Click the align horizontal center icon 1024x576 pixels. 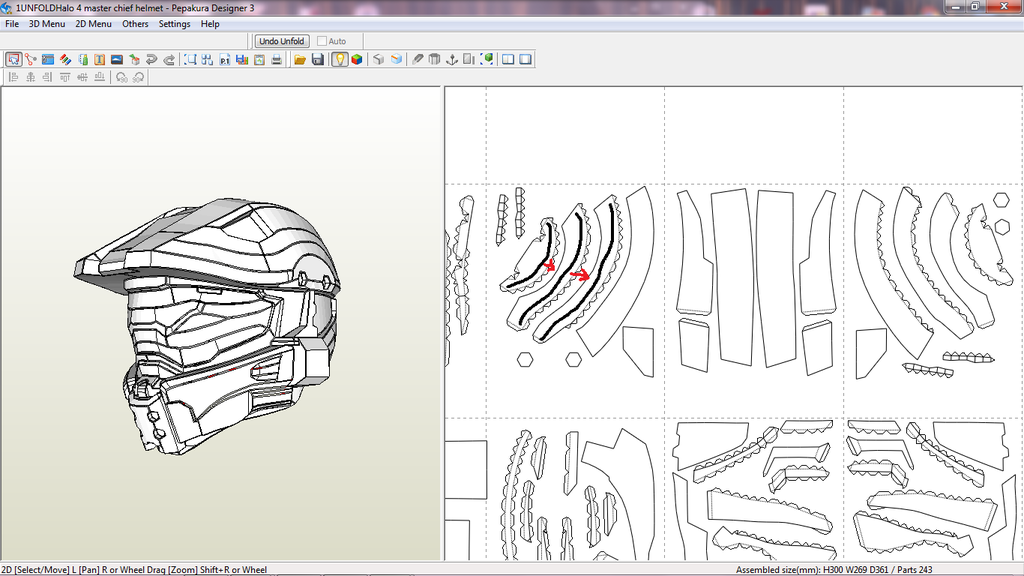31,77
